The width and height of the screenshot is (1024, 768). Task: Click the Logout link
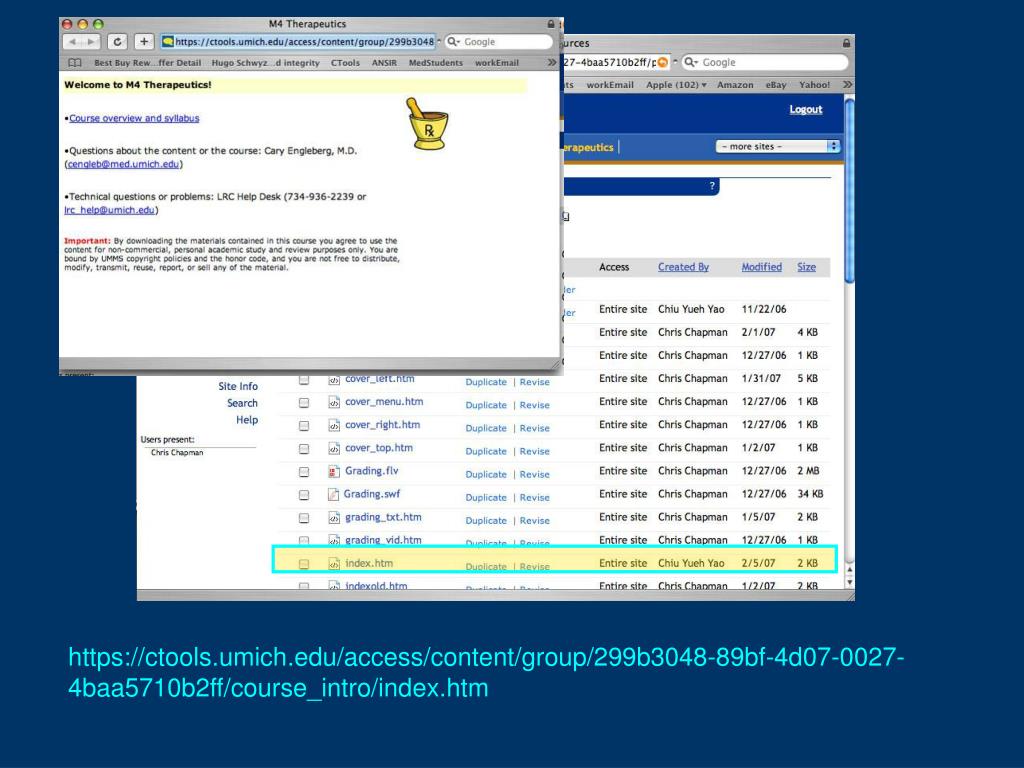point(805,109)
